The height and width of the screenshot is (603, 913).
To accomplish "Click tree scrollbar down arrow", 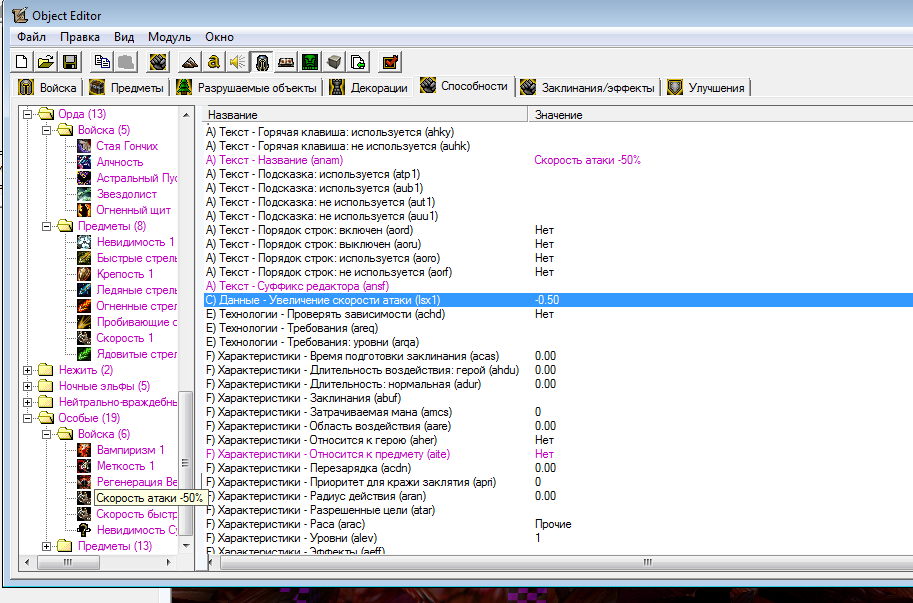I will tap(186, 546).
